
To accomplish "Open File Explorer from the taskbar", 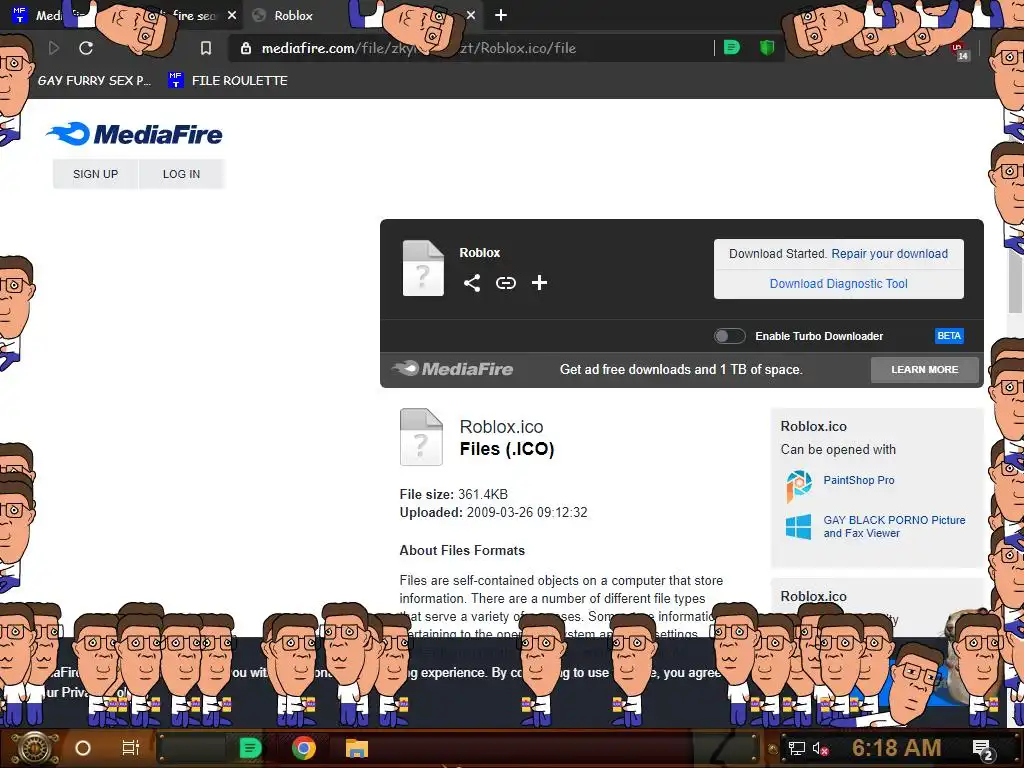I will pos(357,748).
